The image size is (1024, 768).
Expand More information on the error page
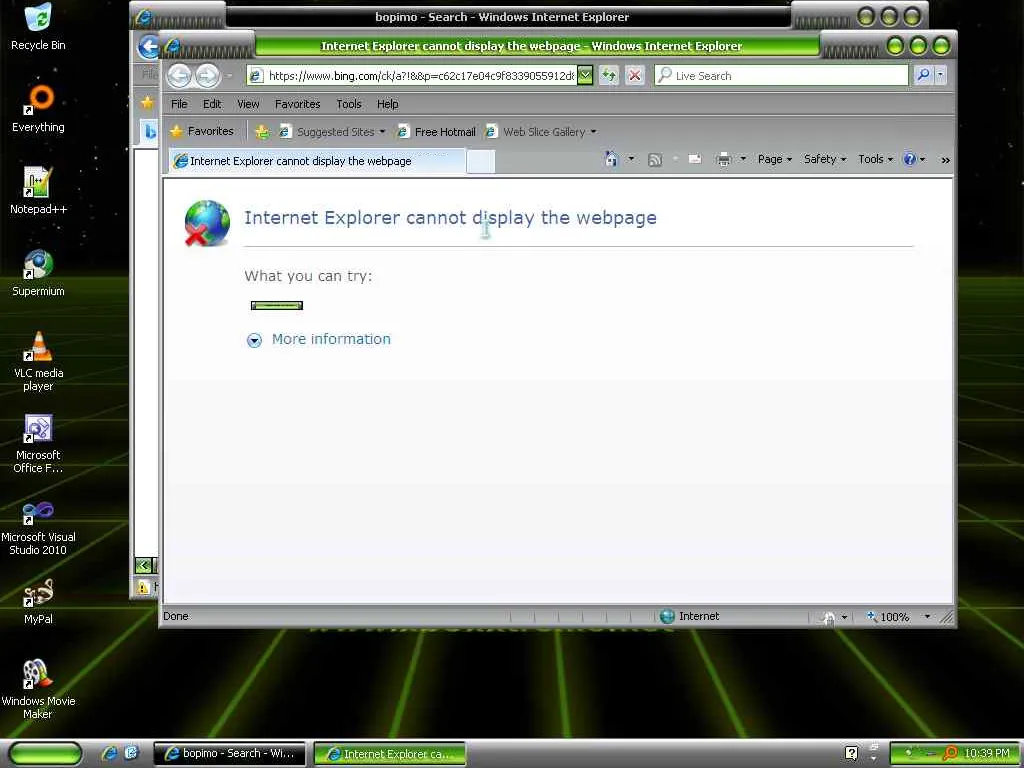[254, 340]
